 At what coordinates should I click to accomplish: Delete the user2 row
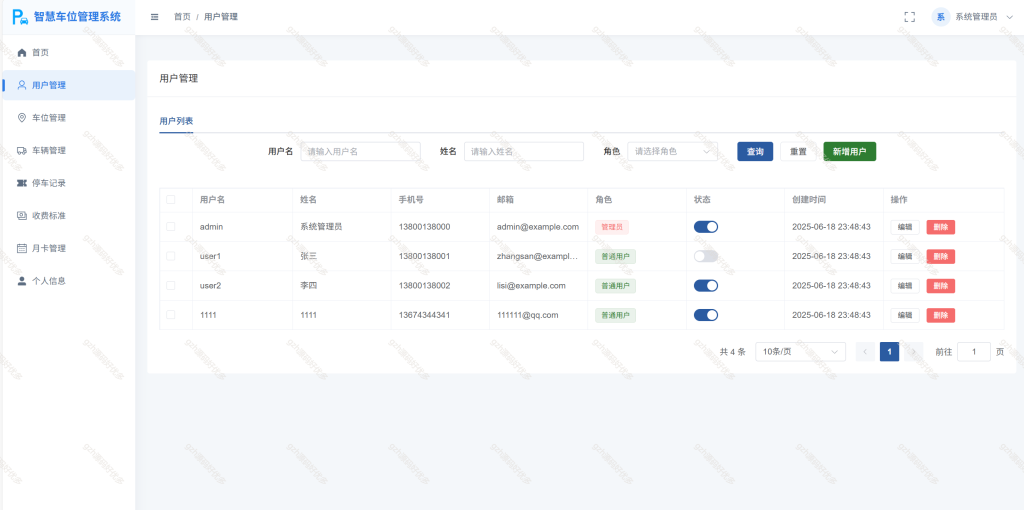tap(940, 286)
